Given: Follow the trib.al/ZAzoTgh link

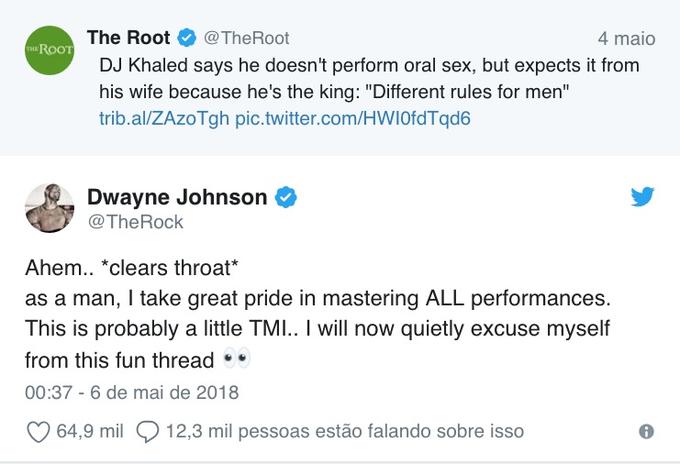Looking at the screenshot, I should [x=164, y=117].
